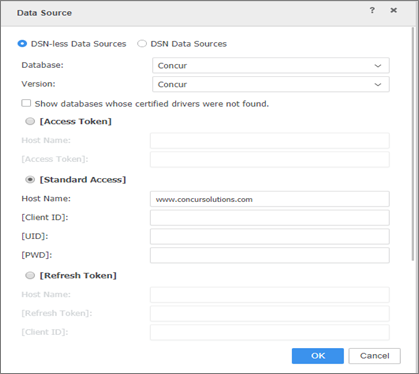Click the Cancel button
The height and width of the screenshot is (374, 419).
point(375,356)
